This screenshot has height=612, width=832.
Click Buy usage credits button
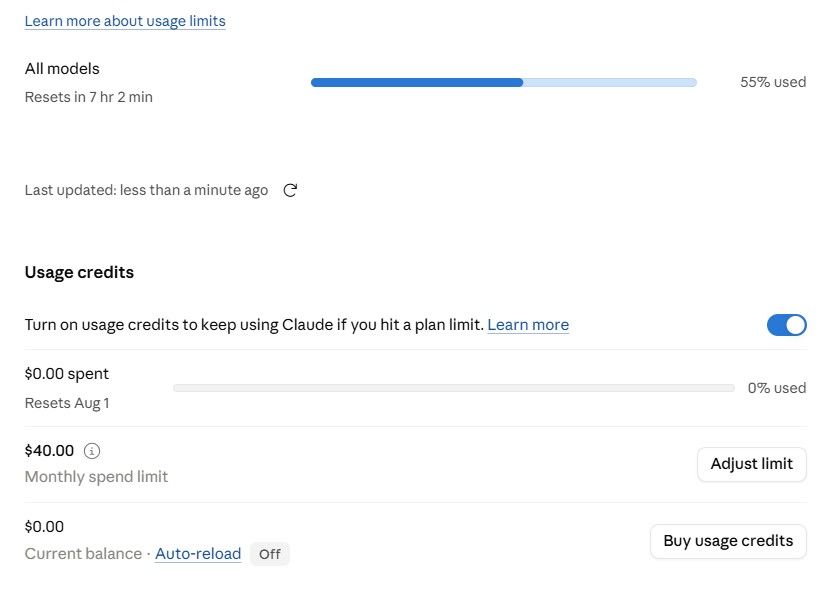[x=728, y=541]
